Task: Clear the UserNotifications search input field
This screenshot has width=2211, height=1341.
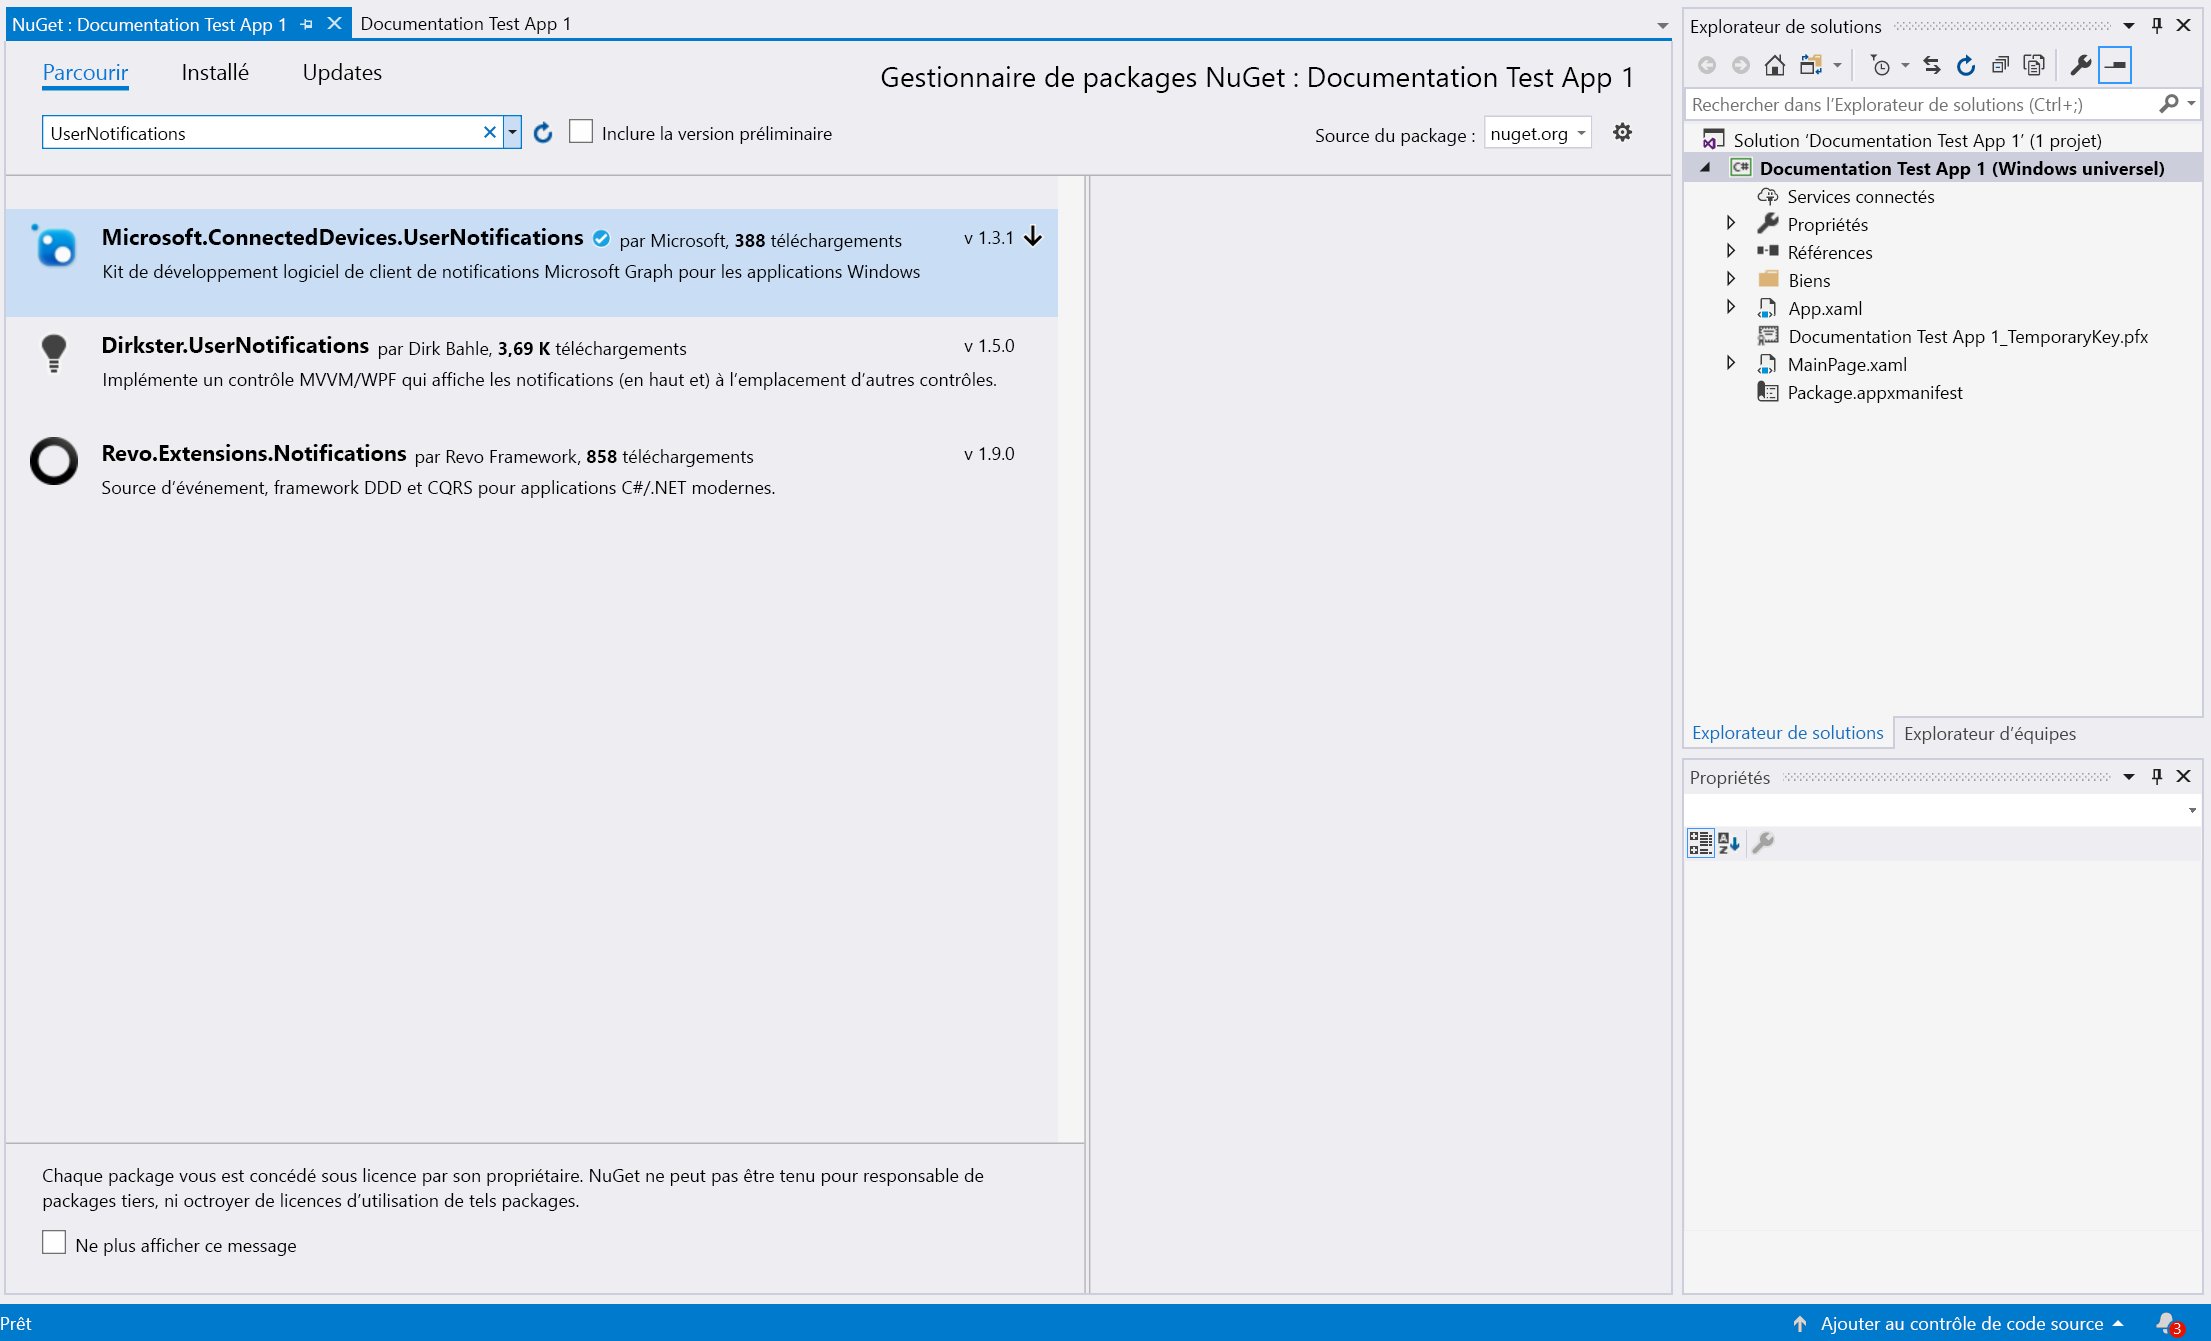Action: click(x=491, y=131)
